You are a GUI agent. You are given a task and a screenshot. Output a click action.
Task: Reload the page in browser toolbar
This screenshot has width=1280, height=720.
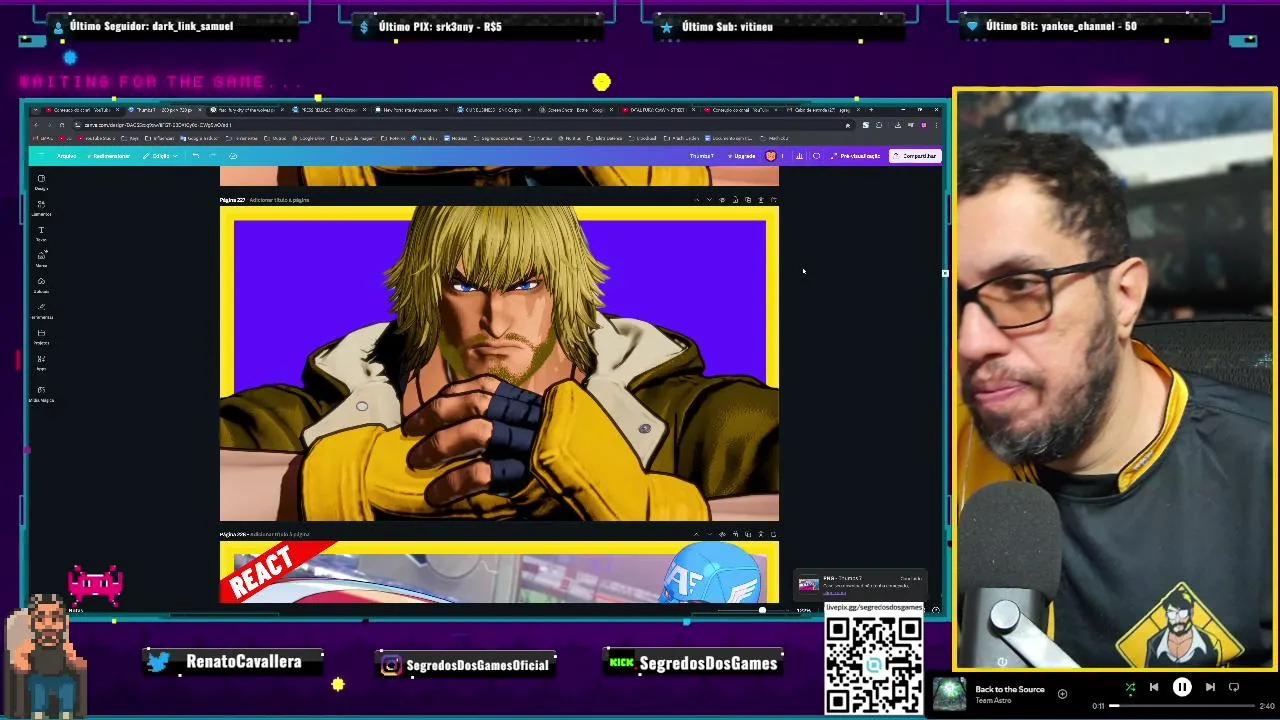click(x=62, y=125)
